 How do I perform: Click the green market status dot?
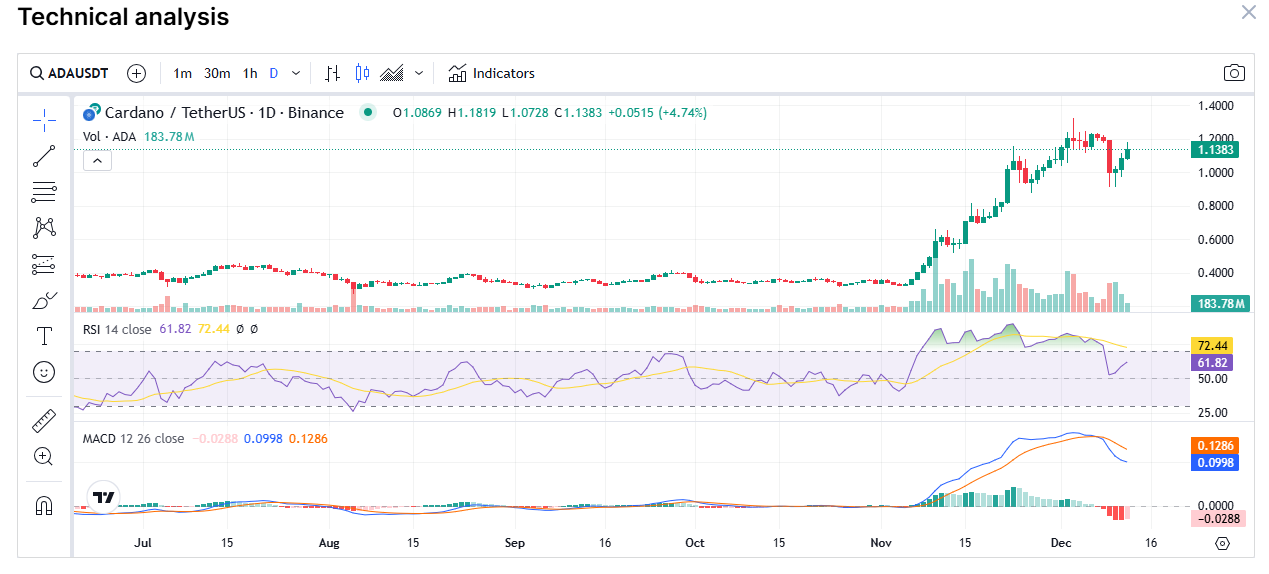pyautogui.click(x=368, y=113)
